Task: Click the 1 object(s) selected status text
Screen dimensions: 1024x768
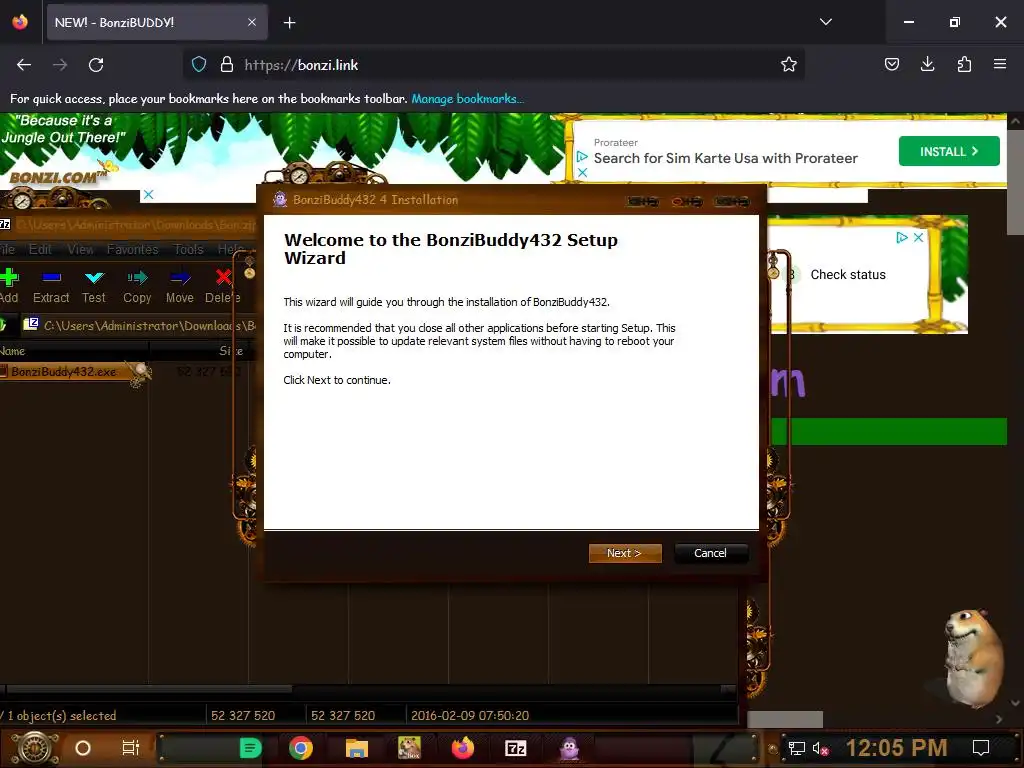Action: pyautogui.click(x=62, y=716)
